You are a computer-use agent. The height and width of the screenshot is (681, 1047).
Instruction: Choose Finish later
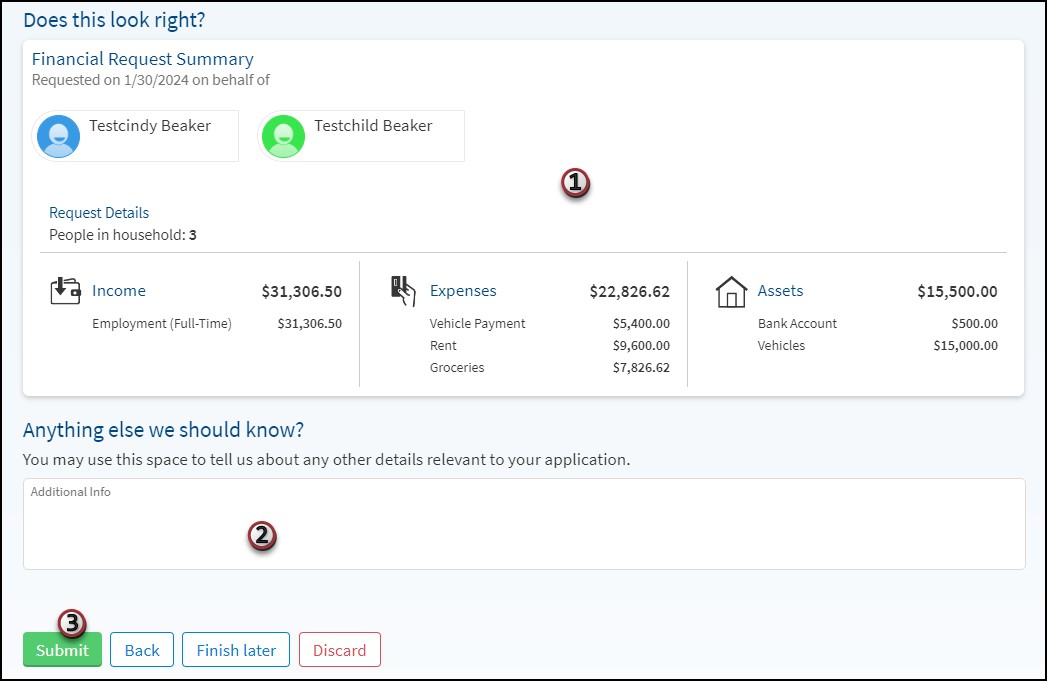236,650
